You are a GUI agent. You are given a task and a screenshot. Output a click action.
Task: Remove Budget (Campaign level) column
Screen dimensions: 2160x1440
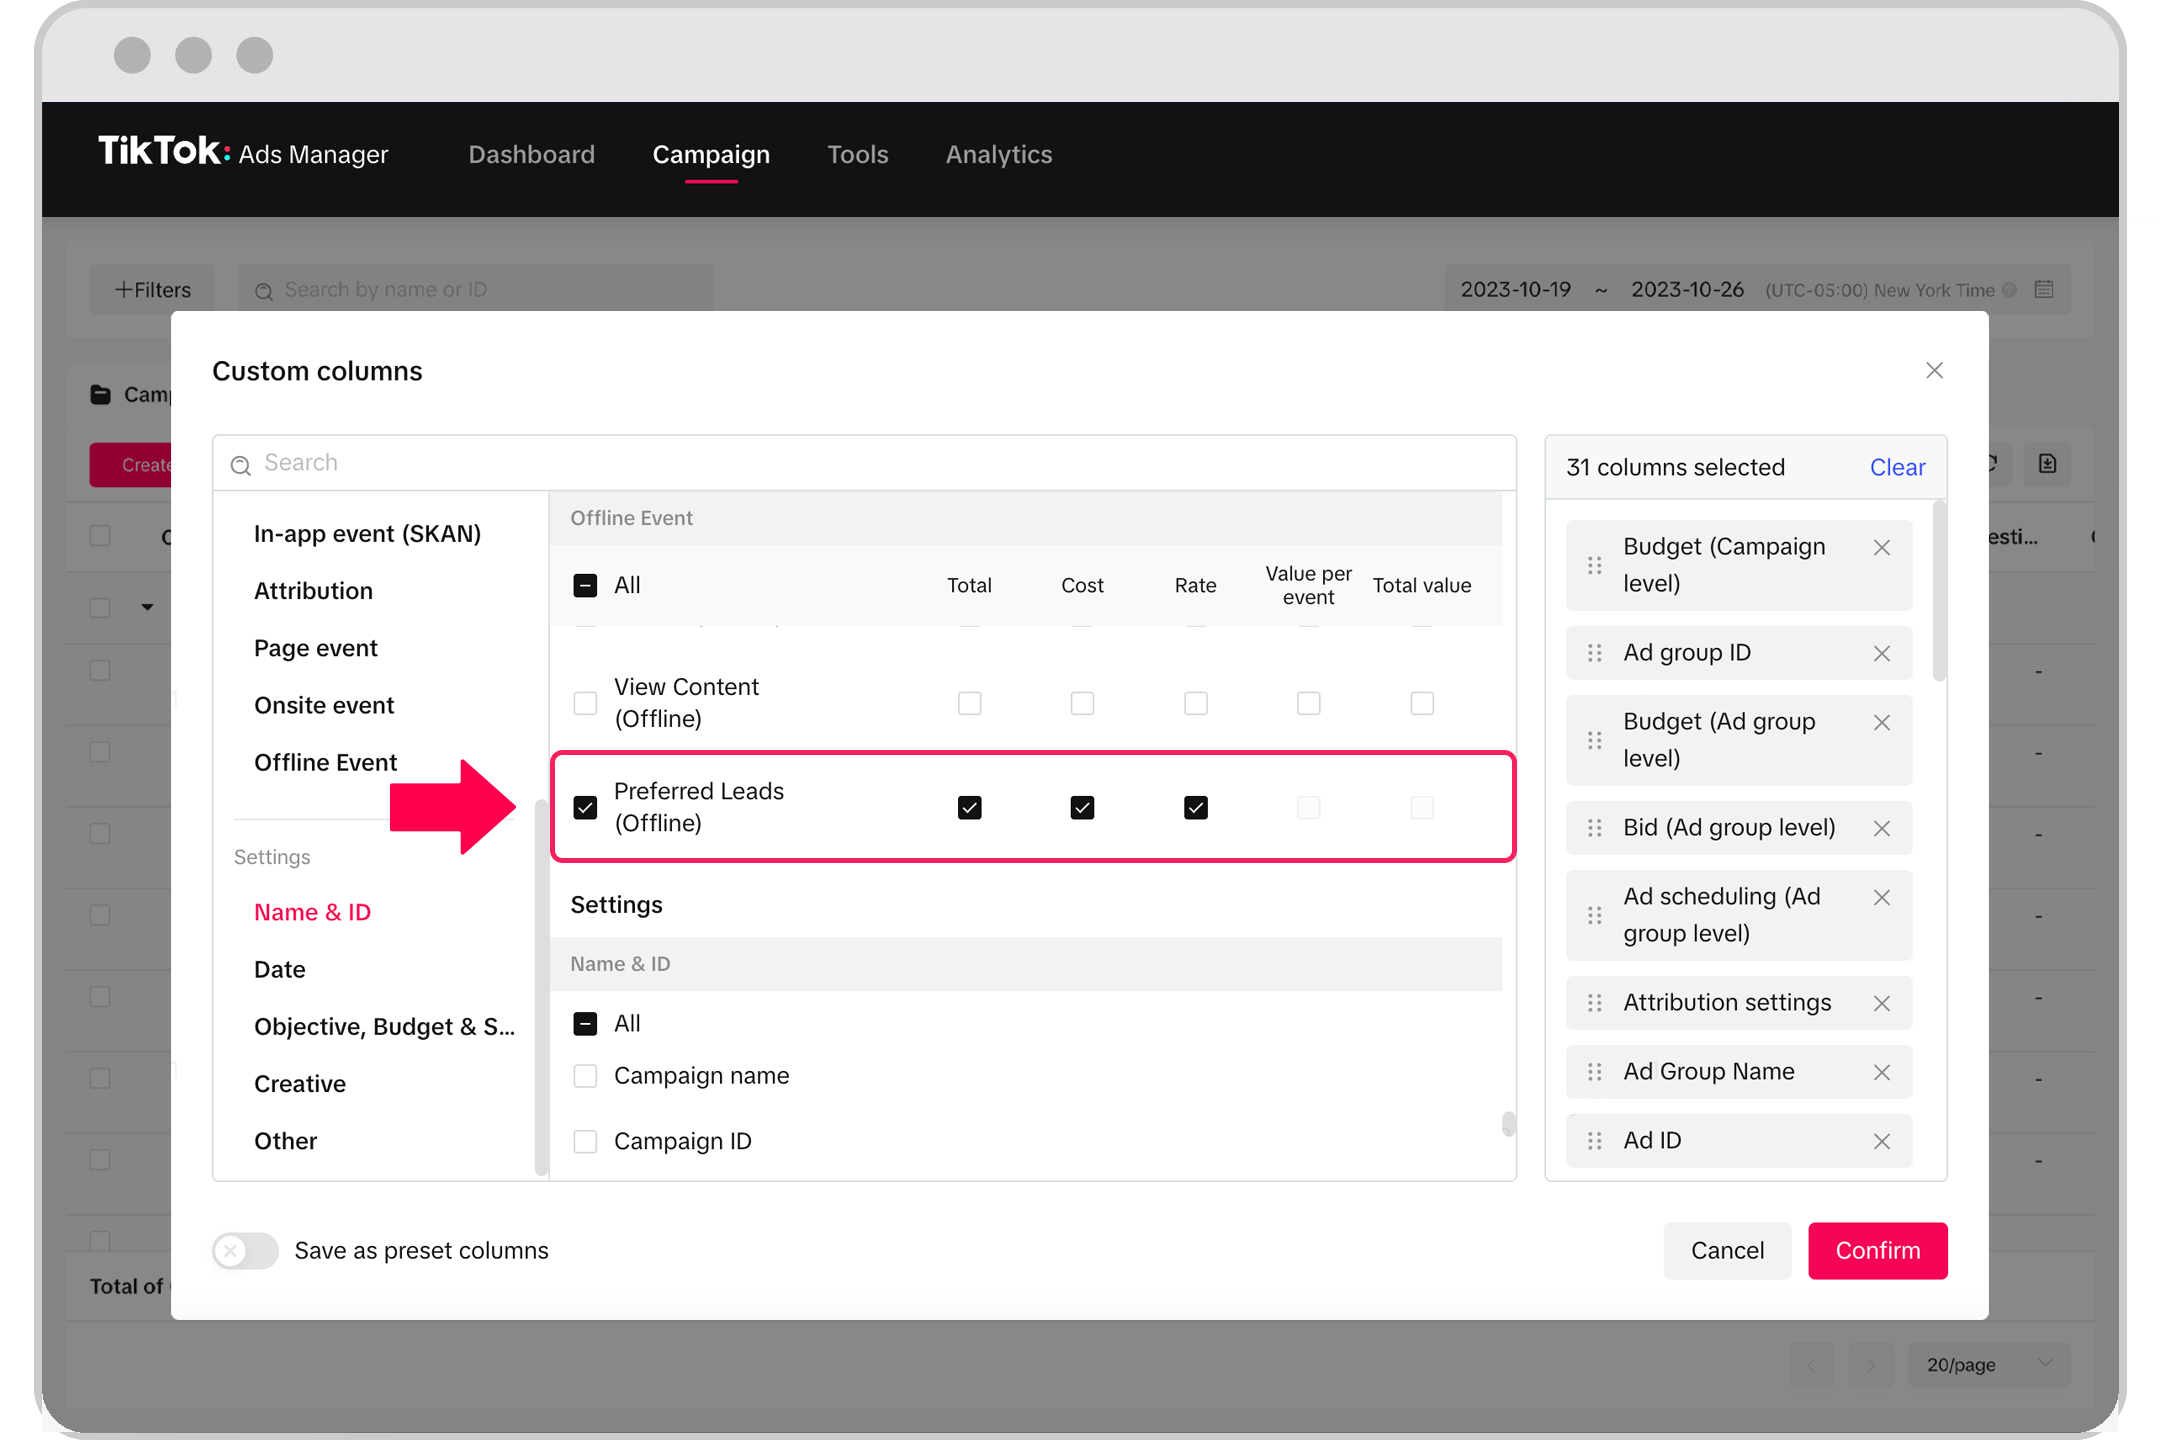(1882, 547)
